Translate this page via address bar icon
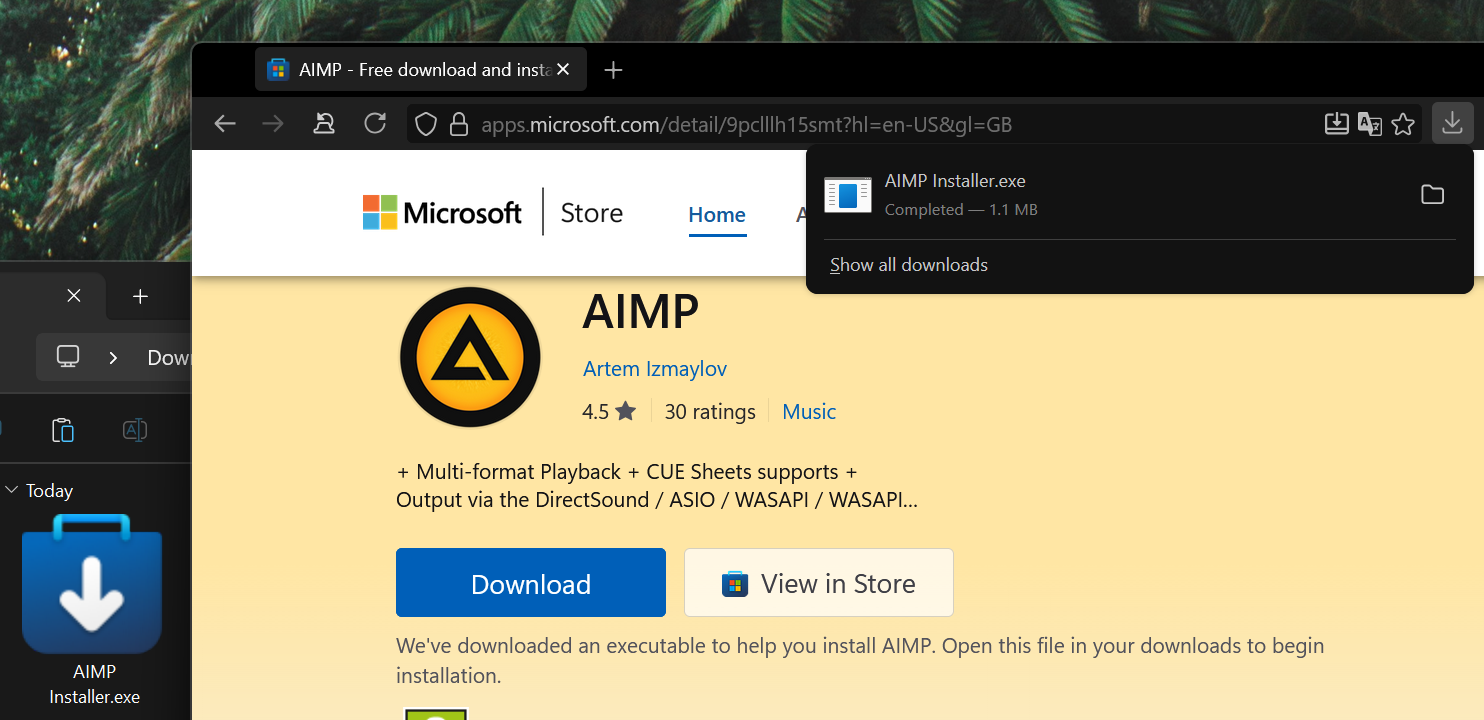Screen dimensions: 1484x720 click(x=1370, y=124)
